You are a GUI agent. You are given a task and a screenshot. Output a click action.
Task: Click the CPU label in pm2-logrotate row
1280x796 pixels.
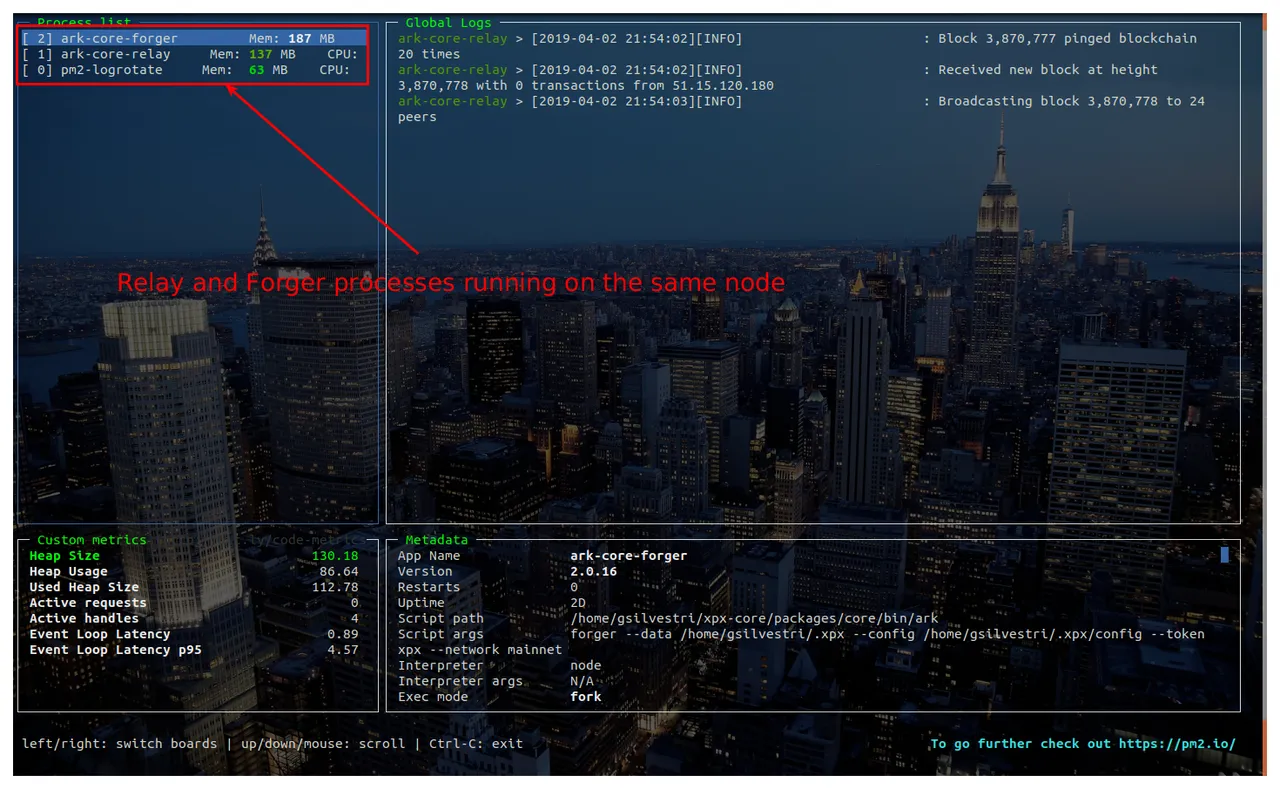click(334, 70)
